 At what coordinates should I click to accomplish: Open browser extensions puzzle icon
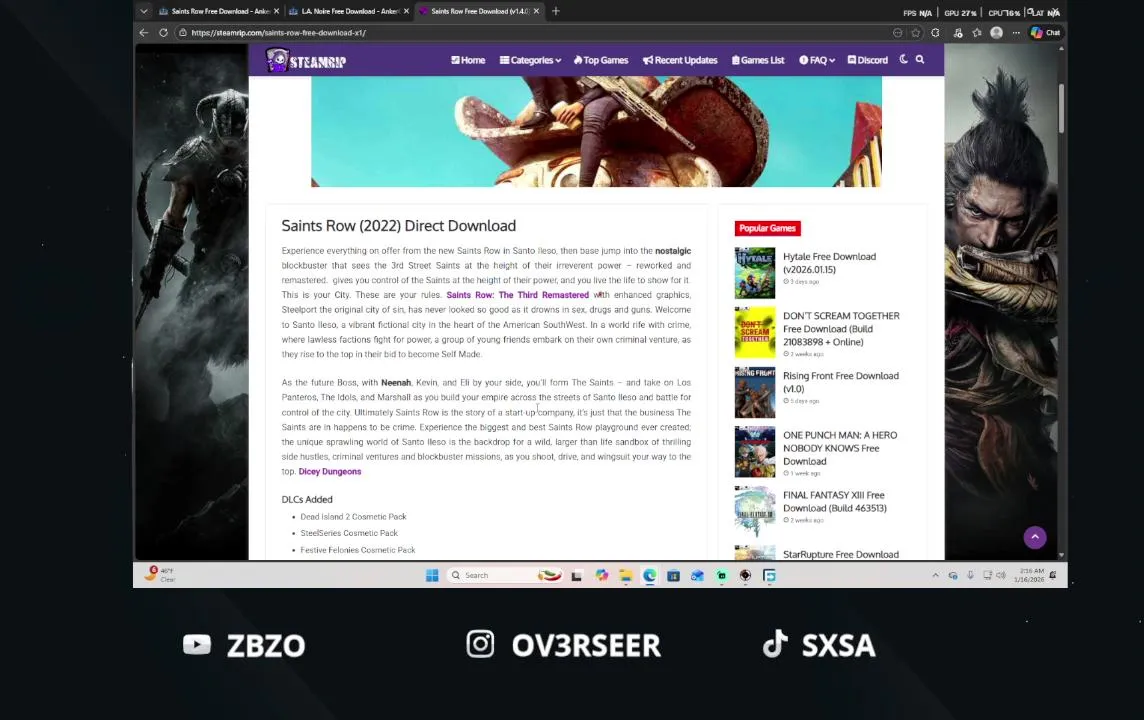pos(935,33)
